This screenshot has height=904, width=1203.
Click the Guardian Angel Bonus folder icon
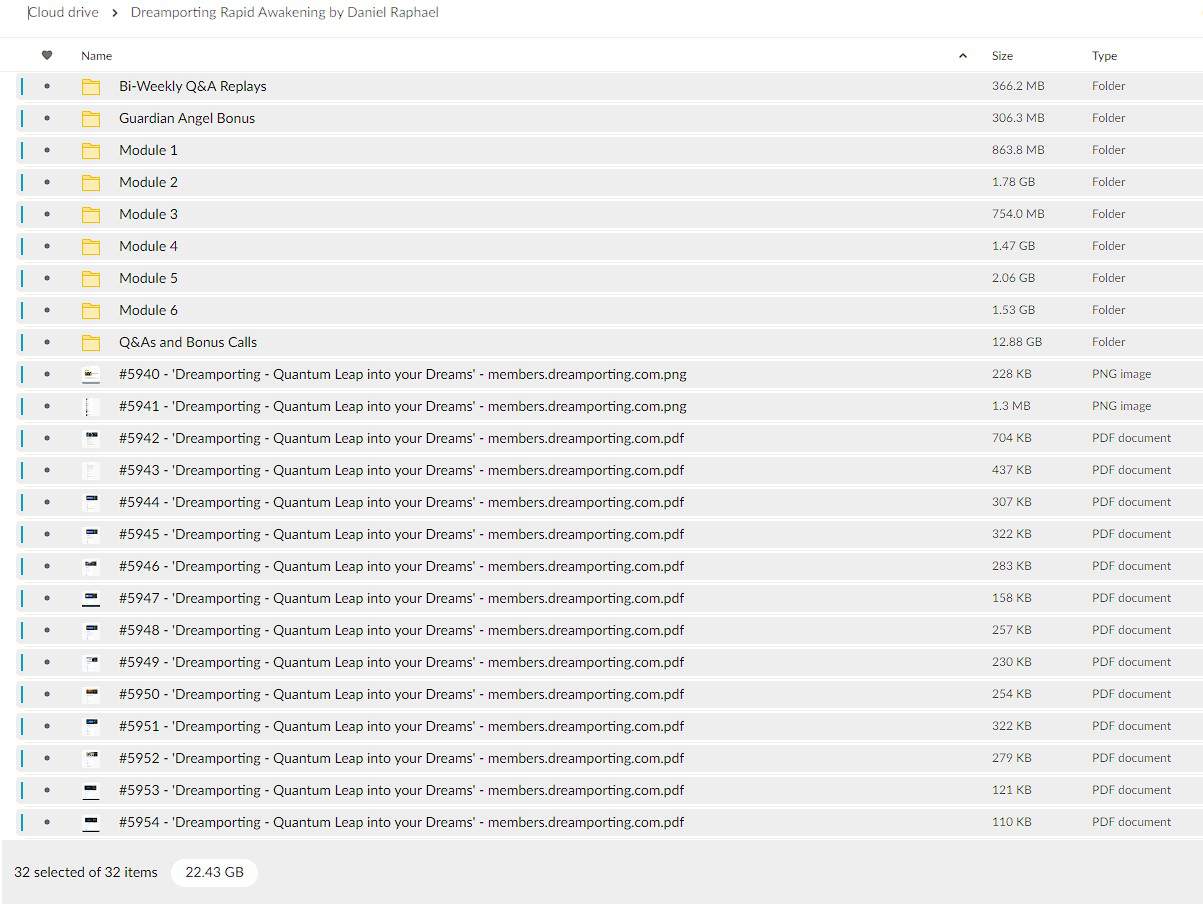tap(91, 118)
